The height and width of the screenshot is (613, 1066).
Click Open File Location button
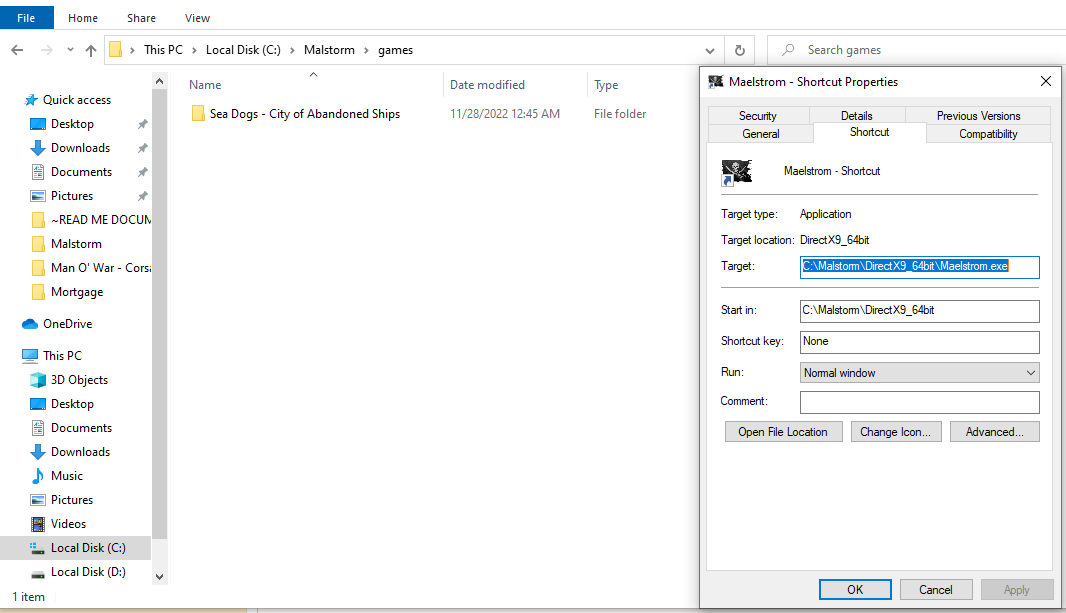783,432
